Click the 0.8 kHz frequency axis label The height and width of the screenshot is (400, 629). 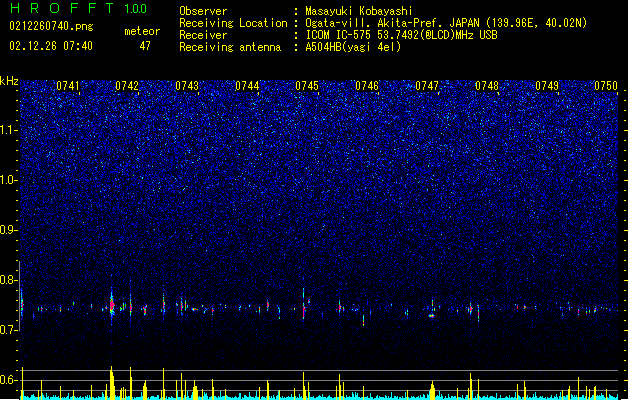click(x=8, y=280)
